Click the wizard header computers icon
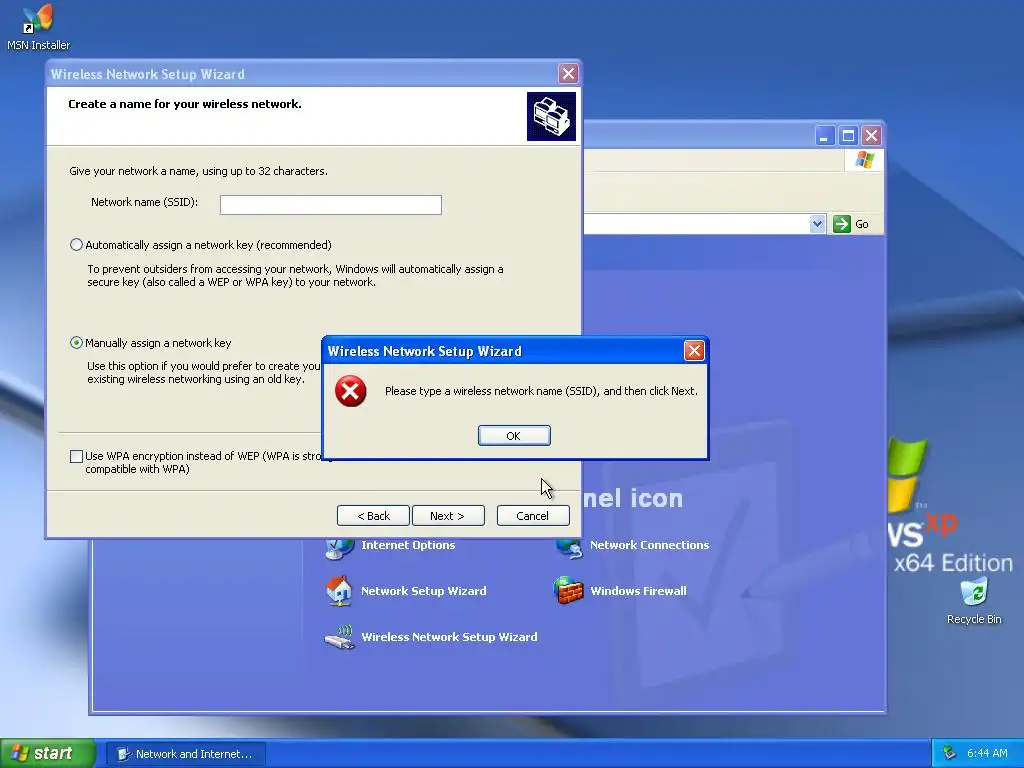Image resolution: width=1024 pixels, height=768 pixels. coord(551,116)
